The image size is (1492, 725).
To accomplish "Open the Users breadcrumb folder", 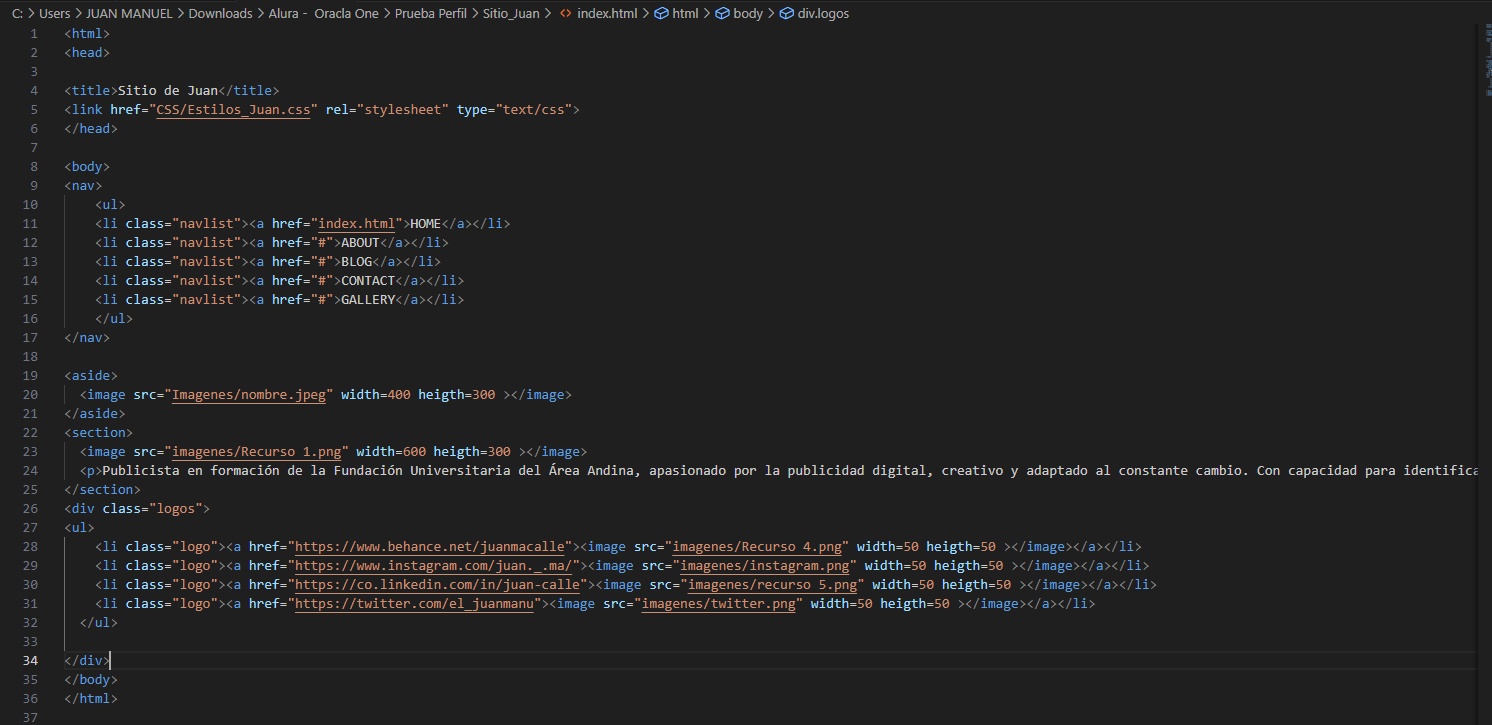I will pyautogui.click(x=54, y=14).
